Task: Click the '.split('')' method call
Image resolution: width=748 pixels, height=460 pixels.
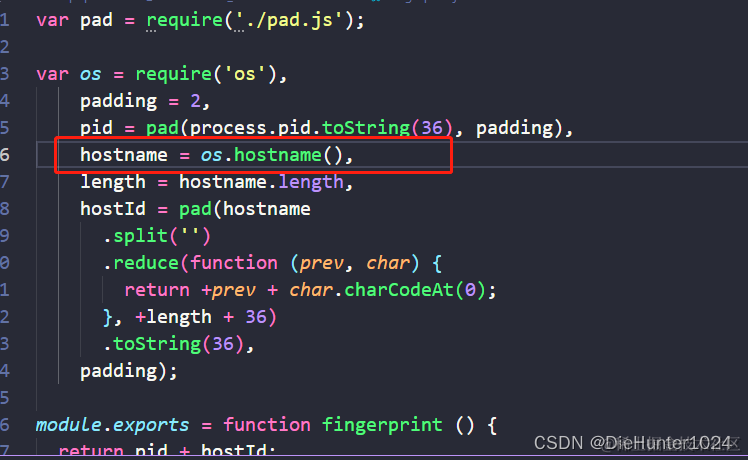Action: click(x=157, y=236)
